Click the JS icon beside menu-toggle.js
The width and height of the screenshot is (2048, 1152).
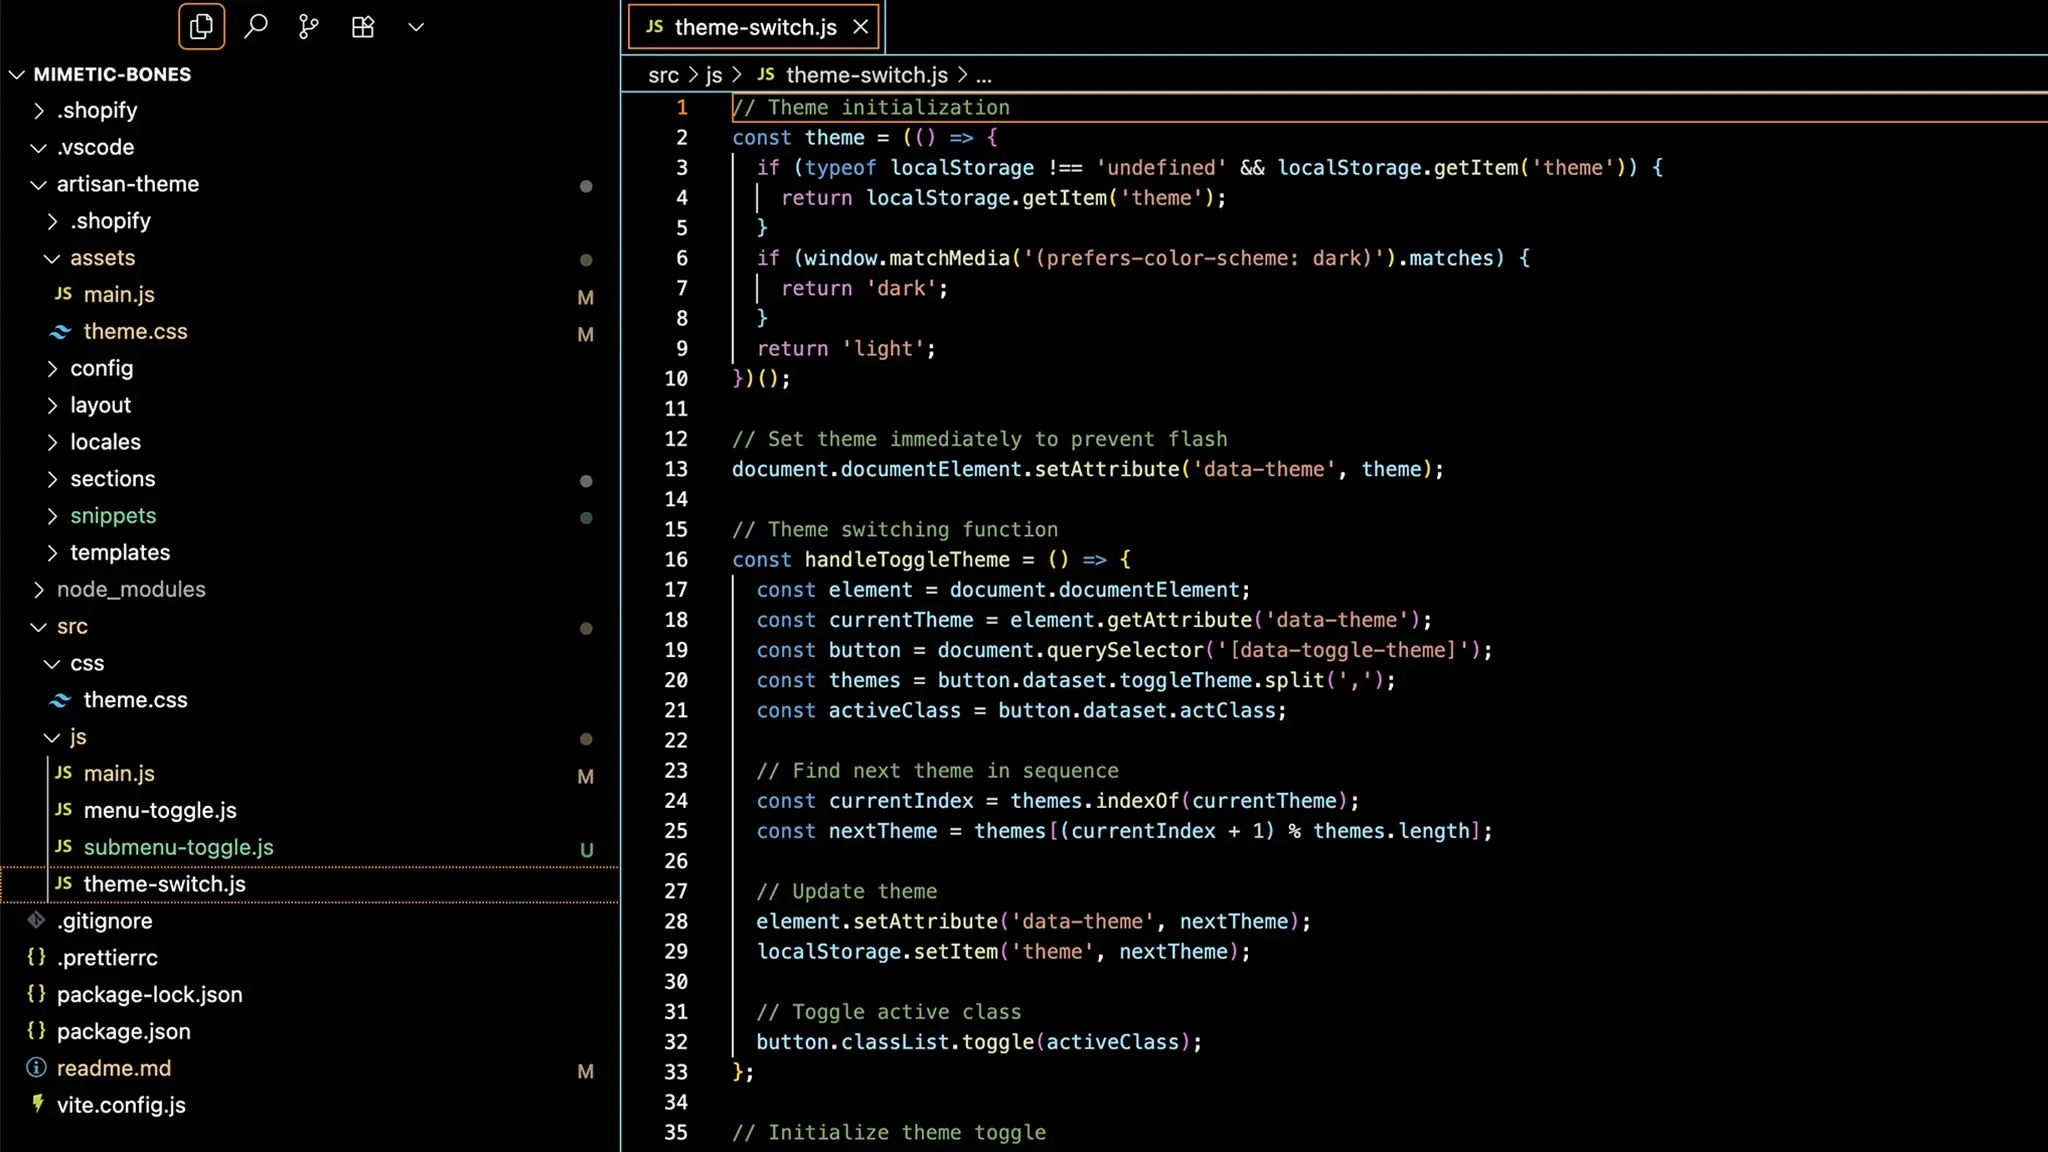click(x=64, y=809)
